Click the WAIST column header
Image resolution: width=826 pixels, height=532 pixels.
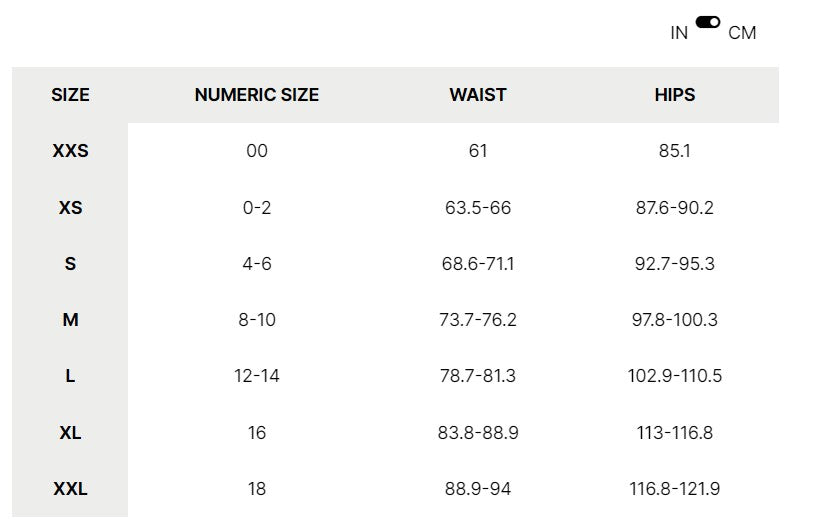pyautogui.click(x=478, y=95)
